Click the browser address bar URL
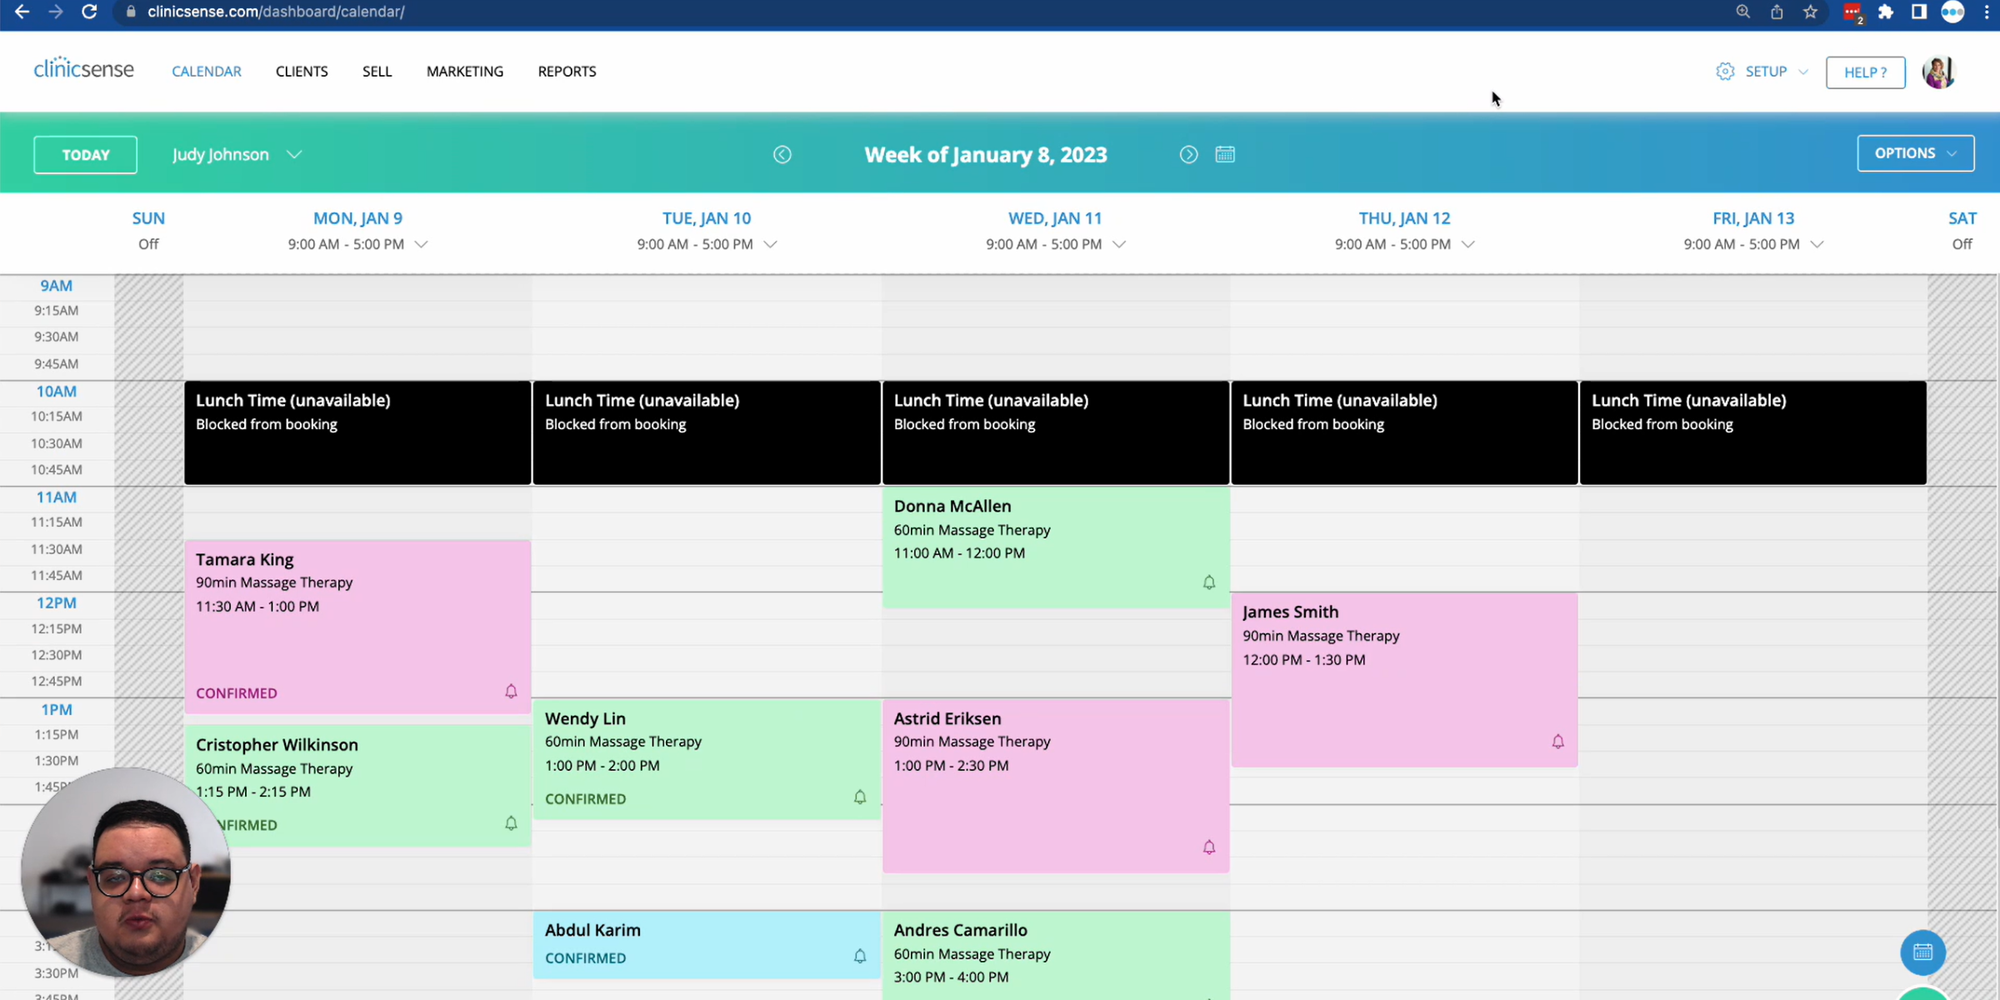Screen dimensions: 2000x1000 [x=276, y=12]
